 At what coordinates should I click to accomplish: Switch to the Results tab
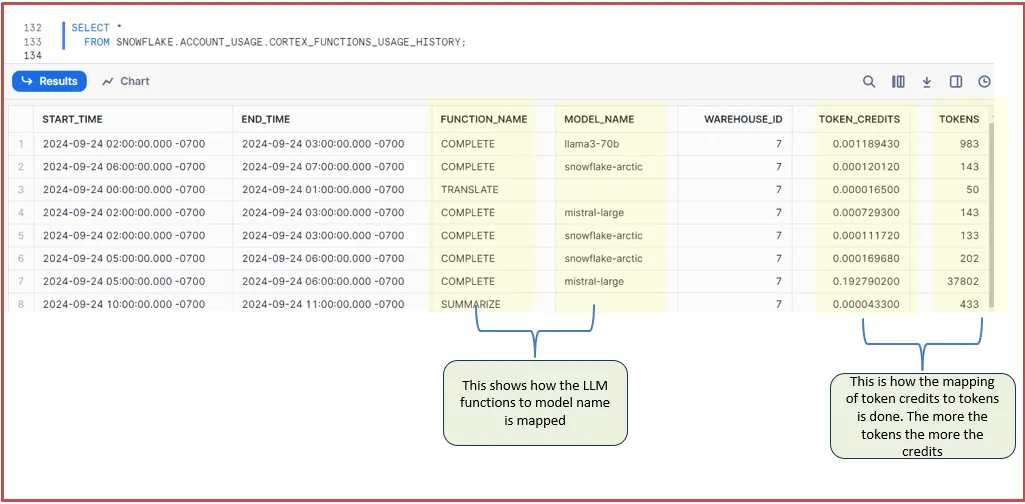tap(50, 81)
